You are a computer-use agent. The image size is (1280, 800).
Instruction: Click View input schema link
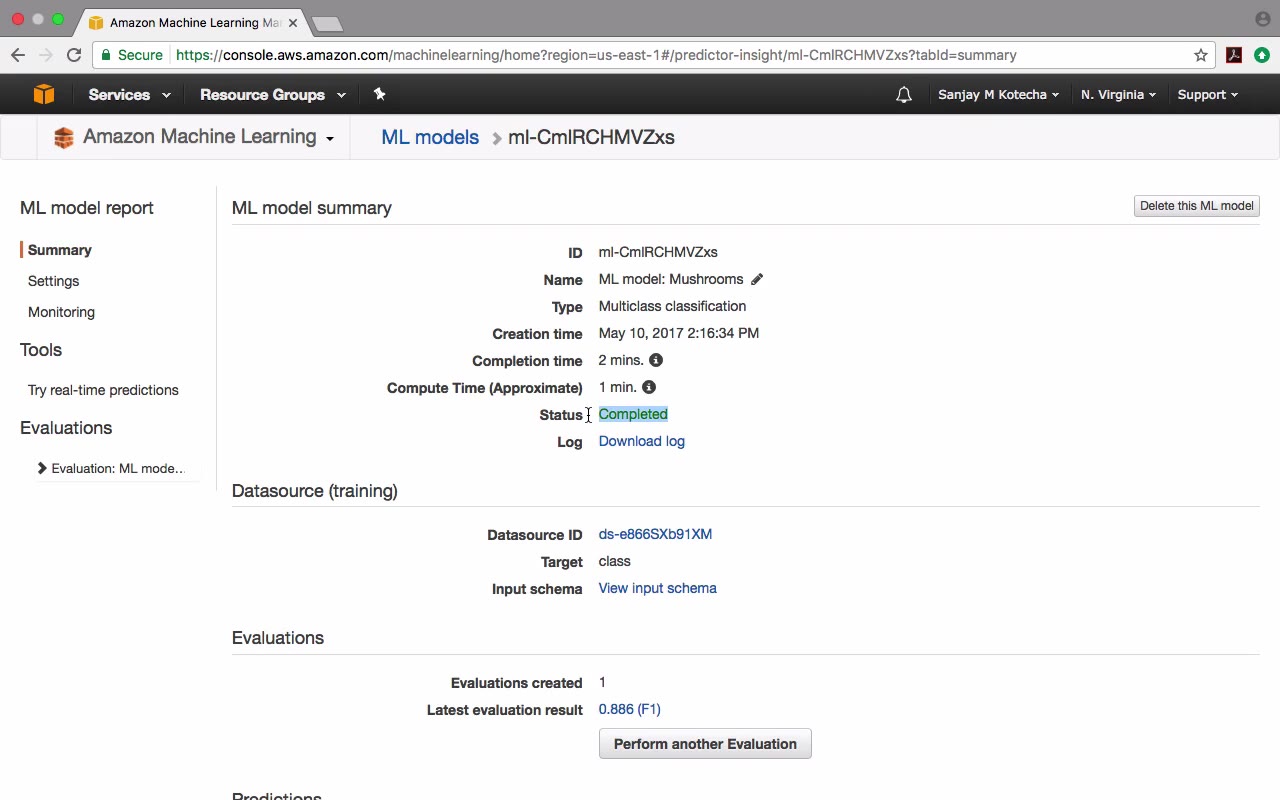(x=658, y=588)
